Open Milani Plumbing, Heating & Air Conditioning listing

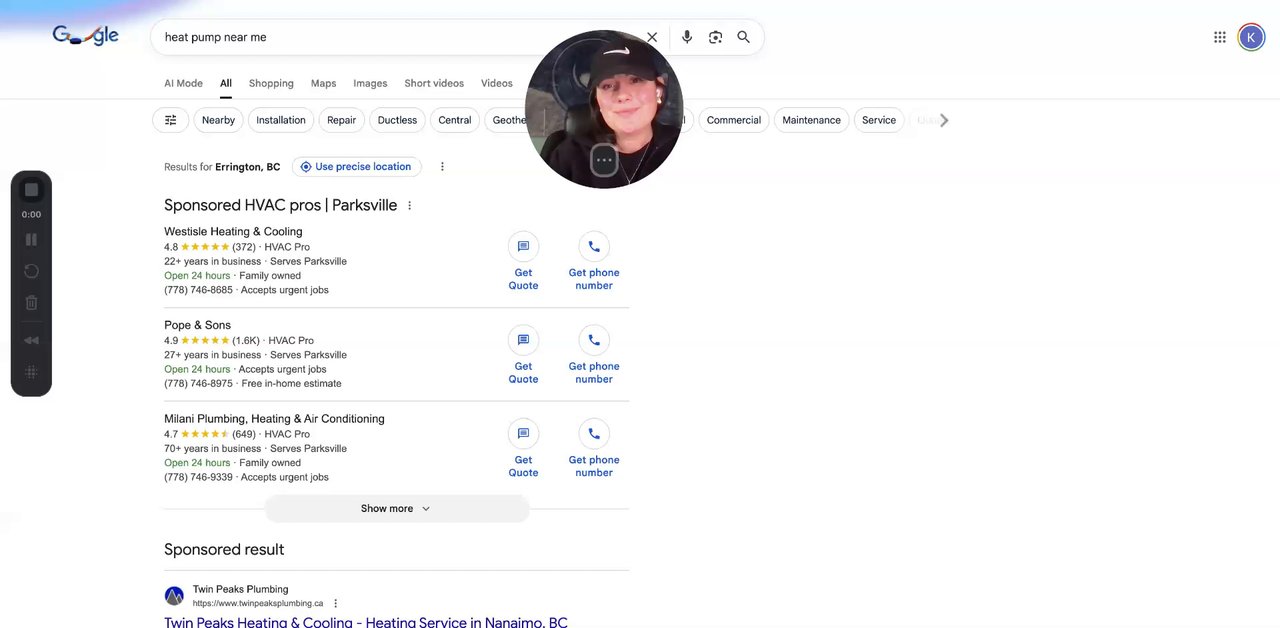click(274, 419)
